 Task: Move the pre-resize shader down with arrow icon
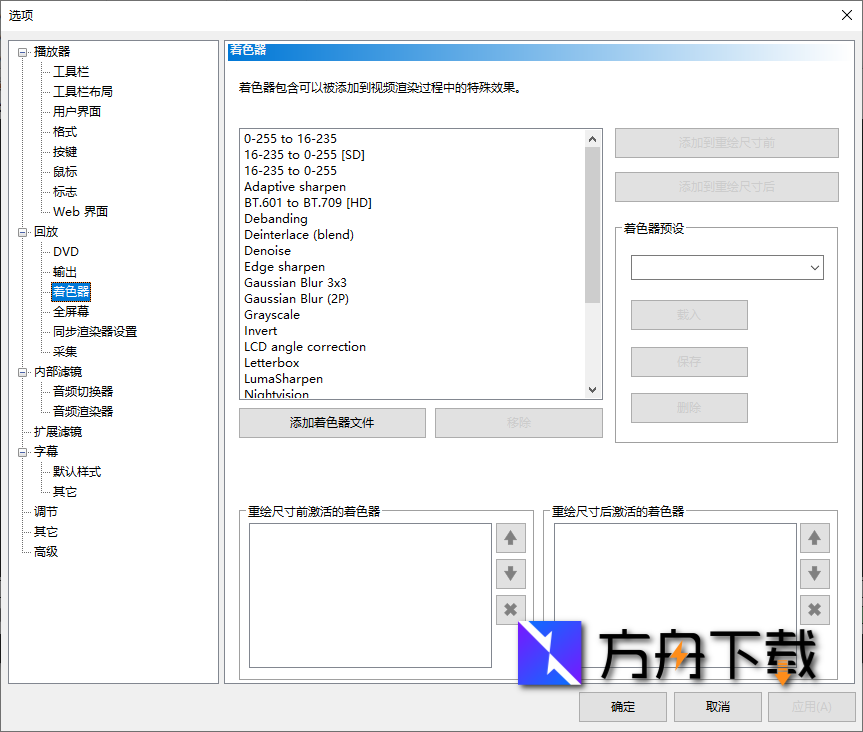510,574
